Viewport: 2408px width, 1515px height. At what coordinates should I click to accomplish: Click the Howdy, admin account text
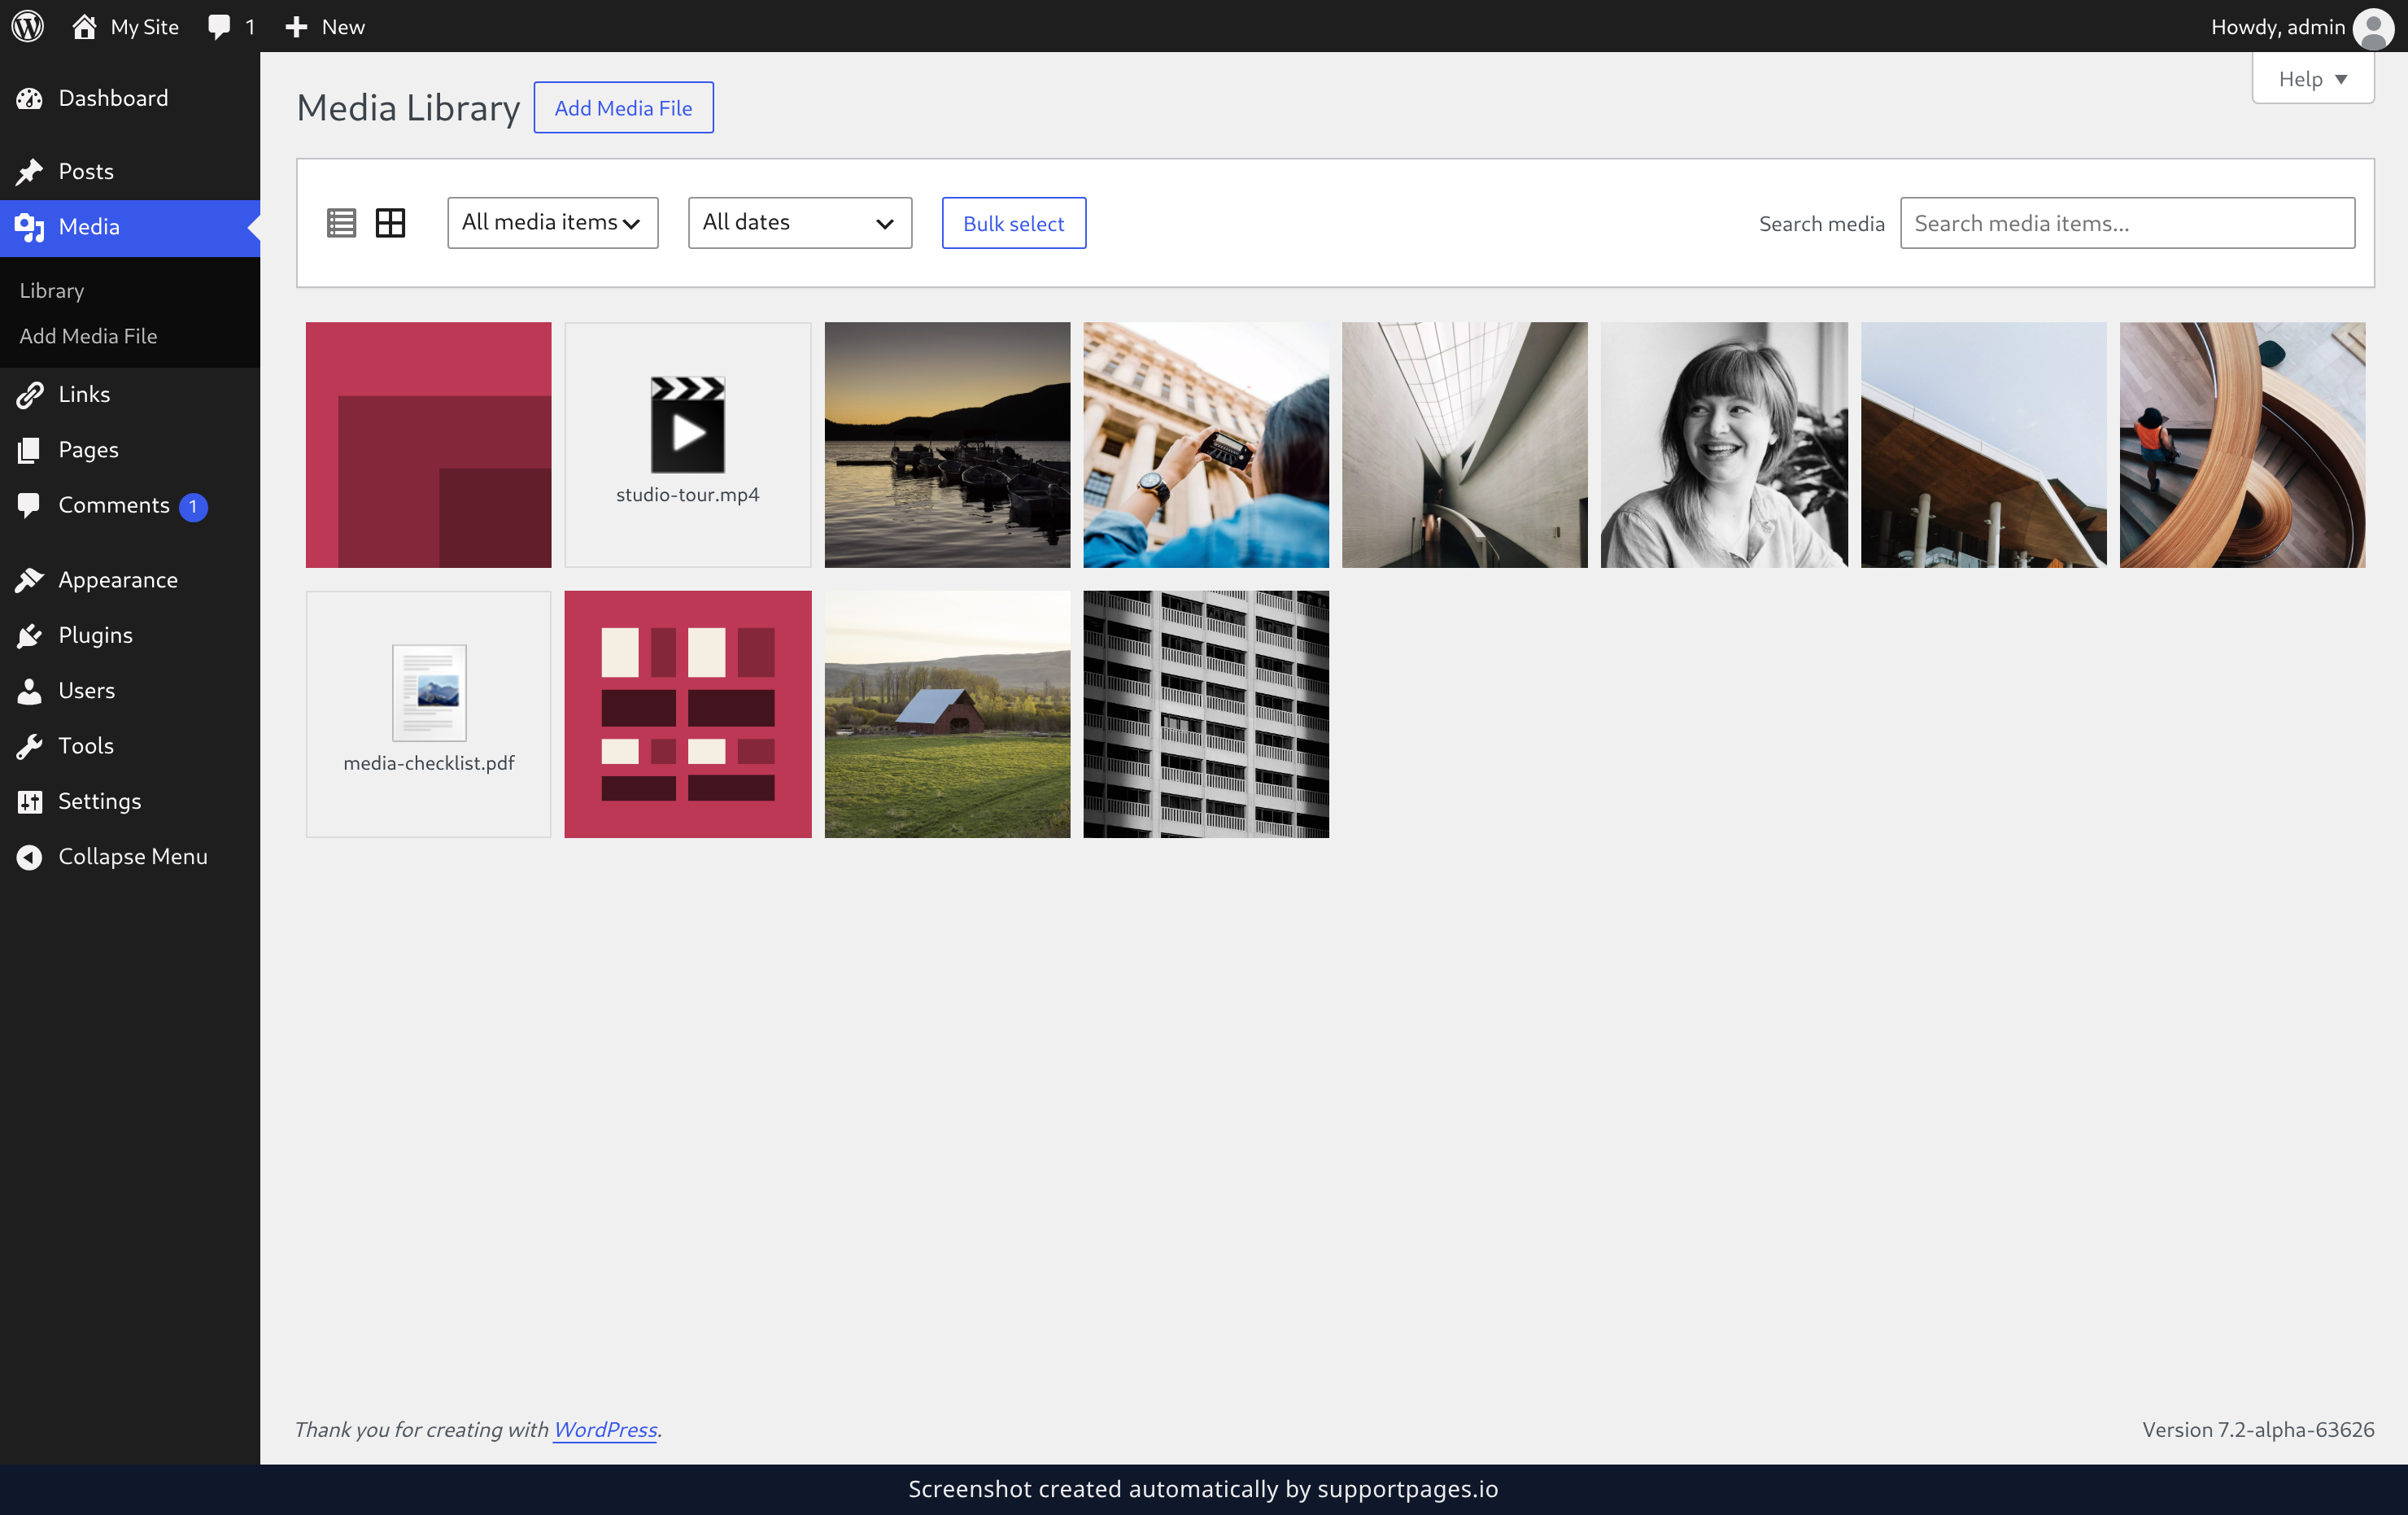pos(2277,27)
